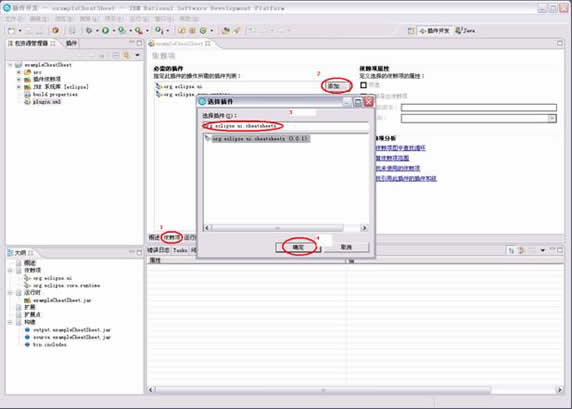Click the green Run toolbar icon
Viewport: 572px width, 409px height.
coord(105,31)
